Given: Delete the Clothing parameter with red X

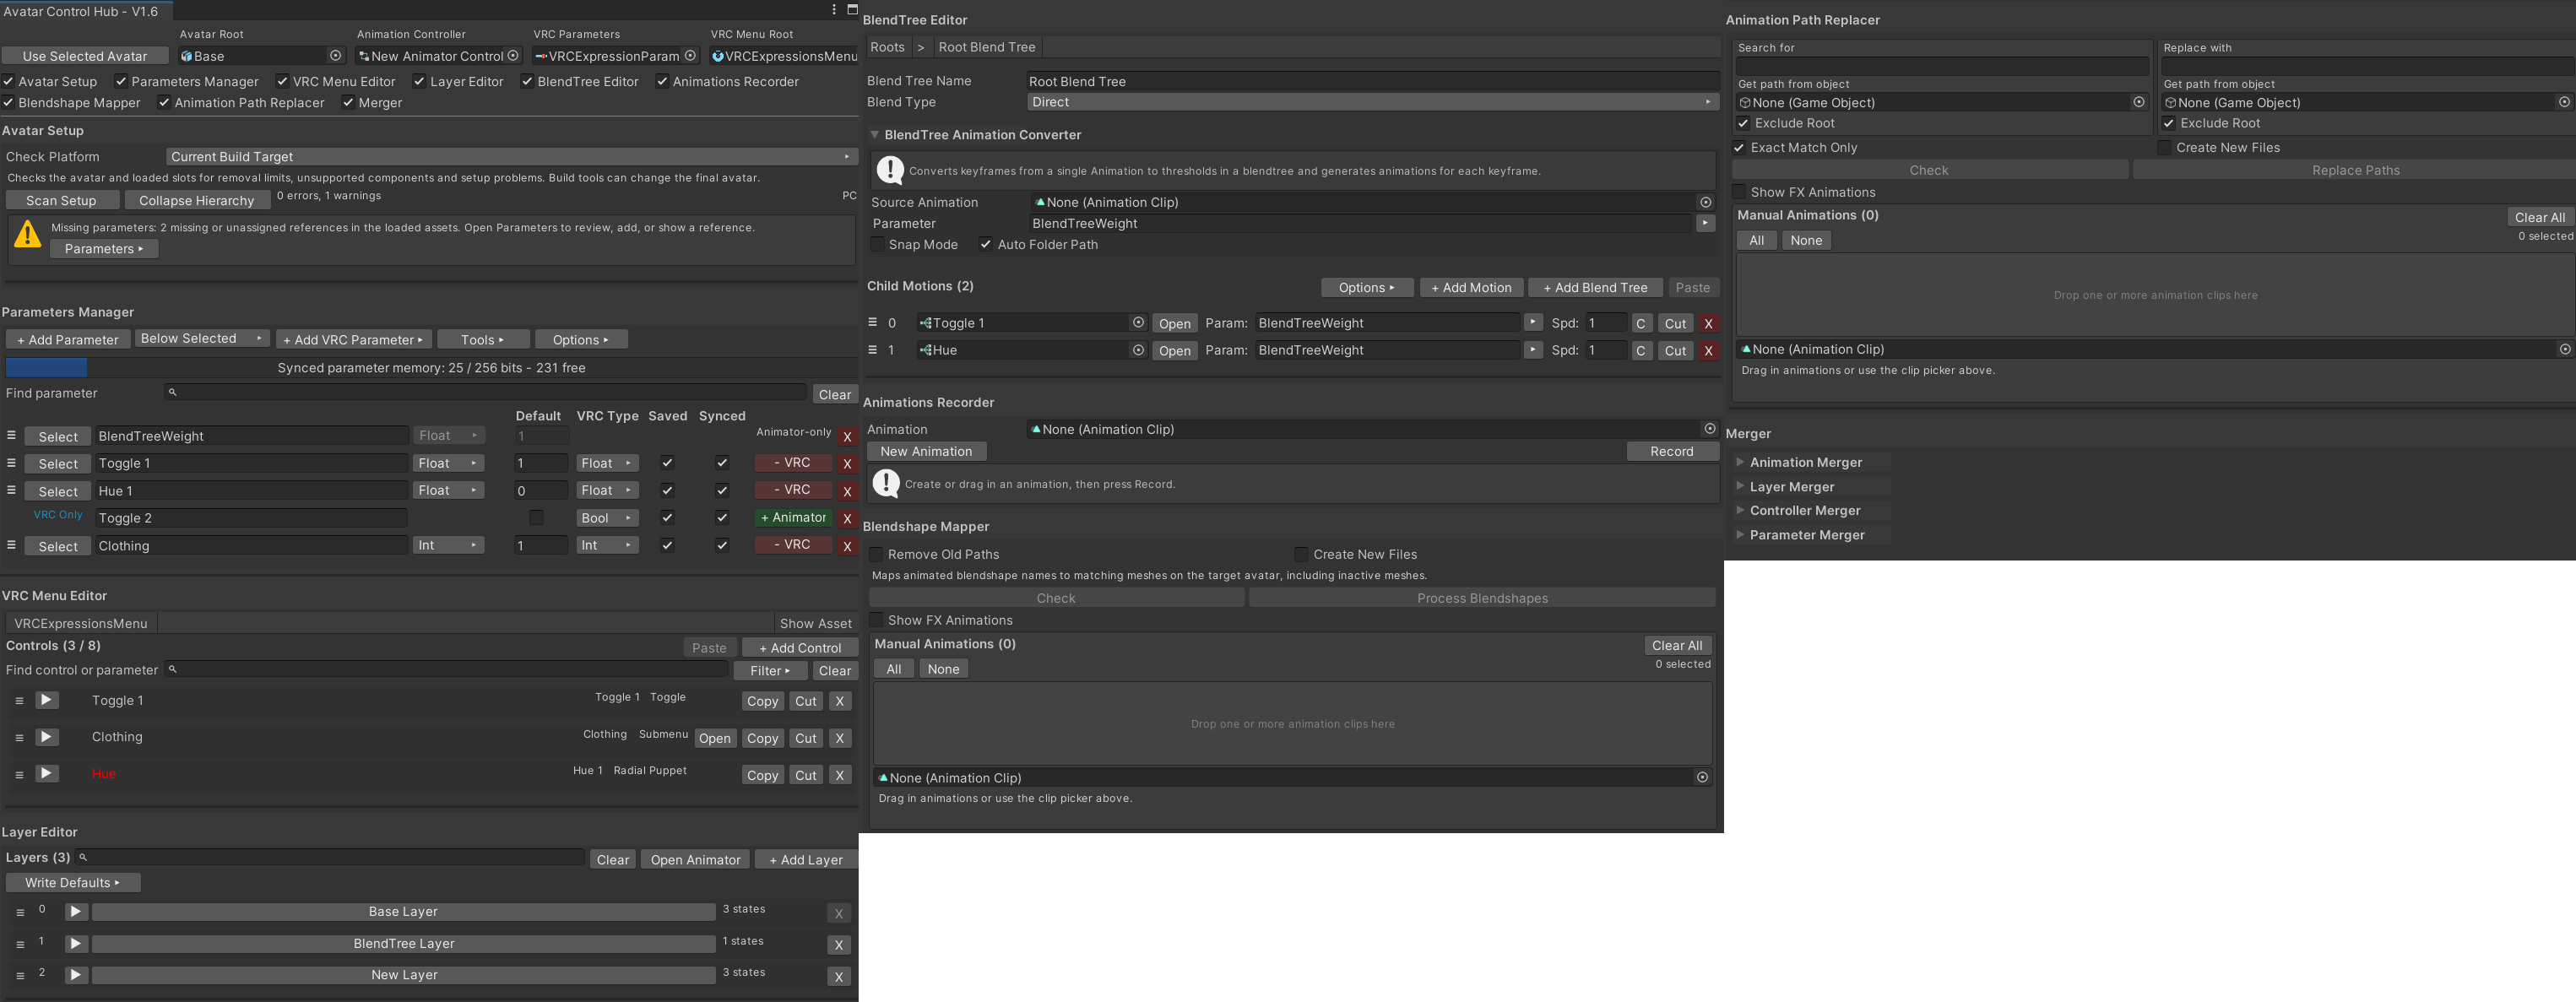Looking at the screenshot, I should (847, 546).
